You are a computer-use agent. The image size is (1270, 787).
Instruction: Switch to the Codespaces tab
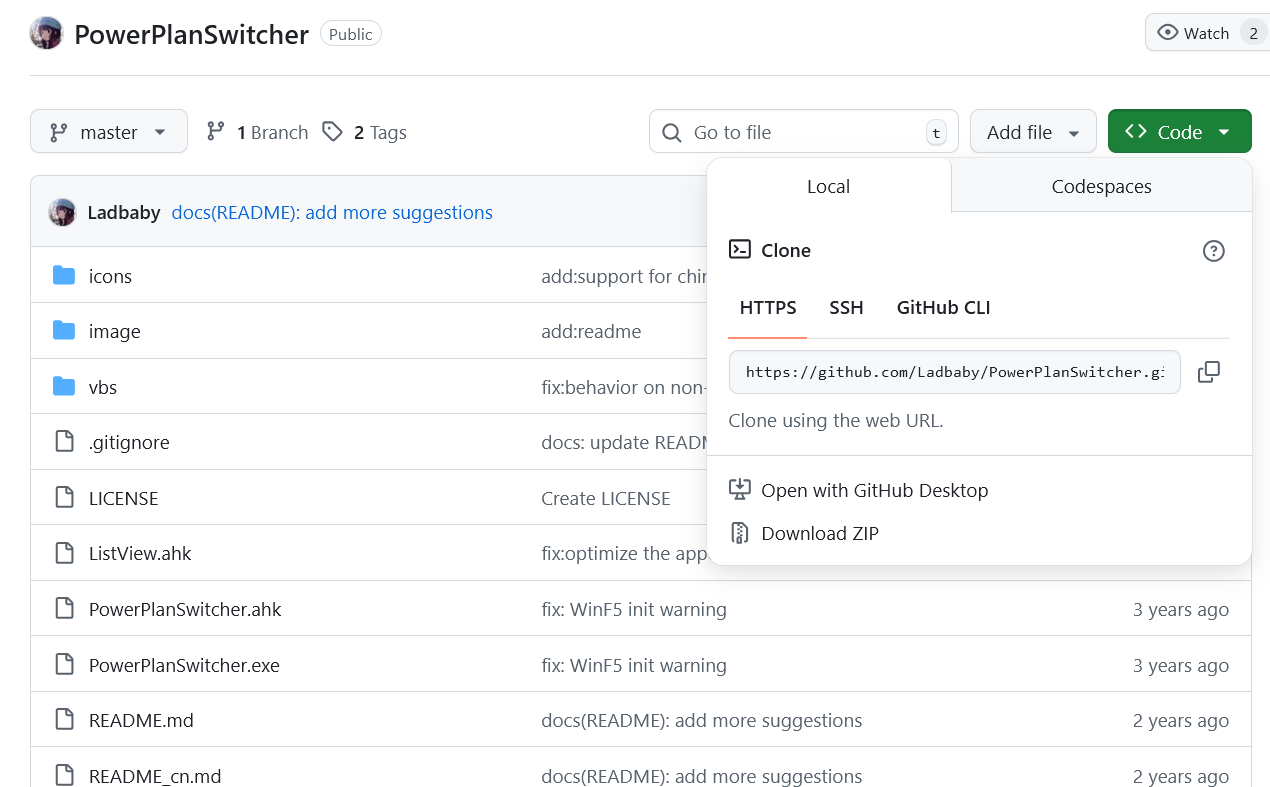(1101, 186)
